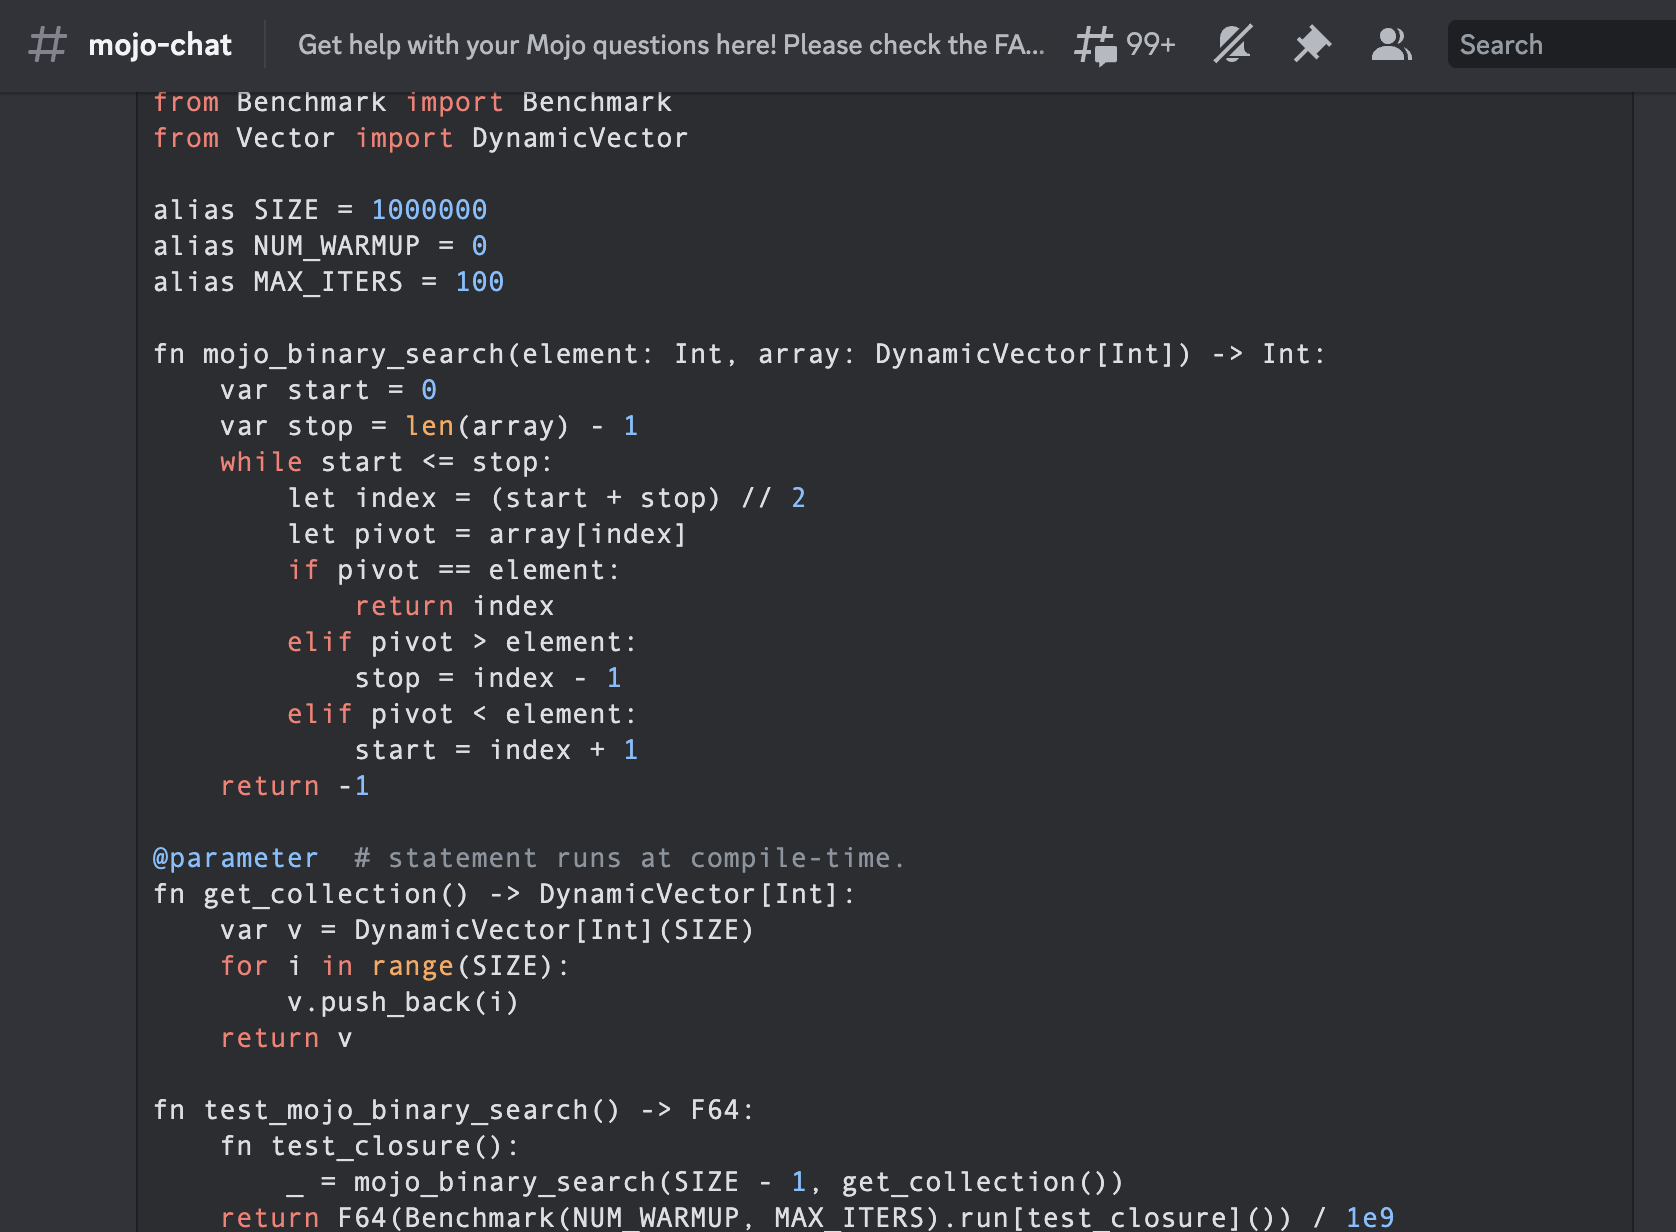
Task: Click the SIZE alias value 1000000
Action: [x=429, y=210]
